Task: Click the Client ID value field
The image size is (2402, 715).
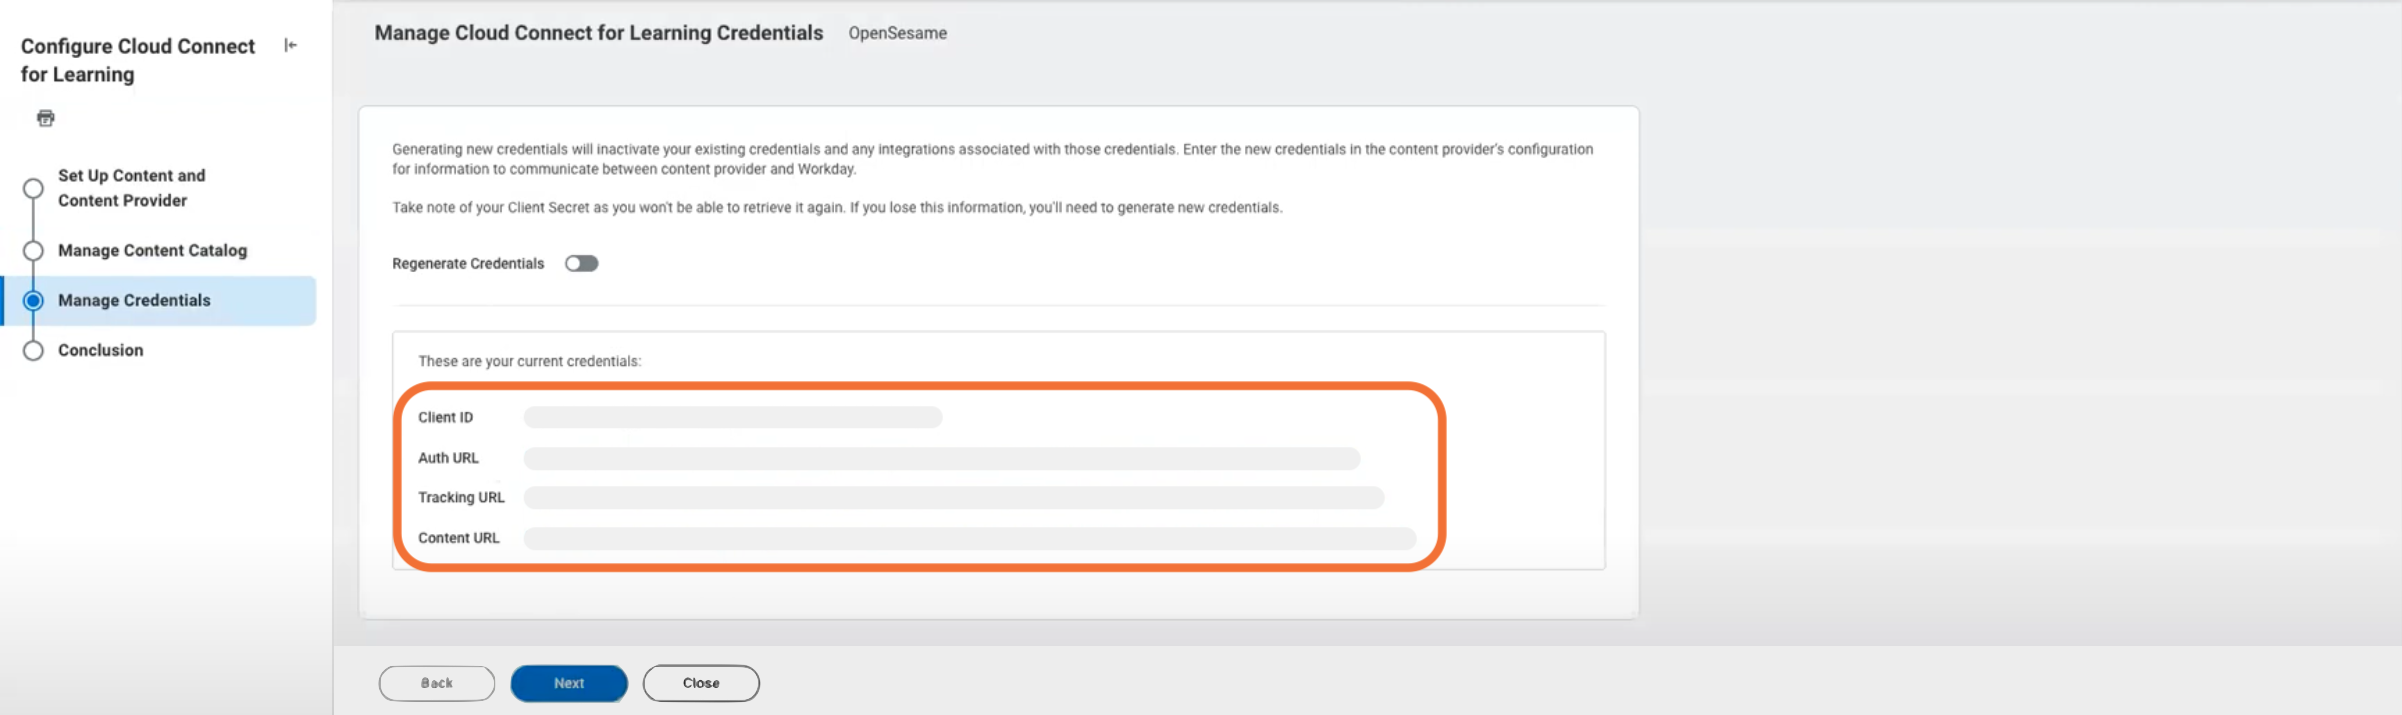Action: pos(733,417)
